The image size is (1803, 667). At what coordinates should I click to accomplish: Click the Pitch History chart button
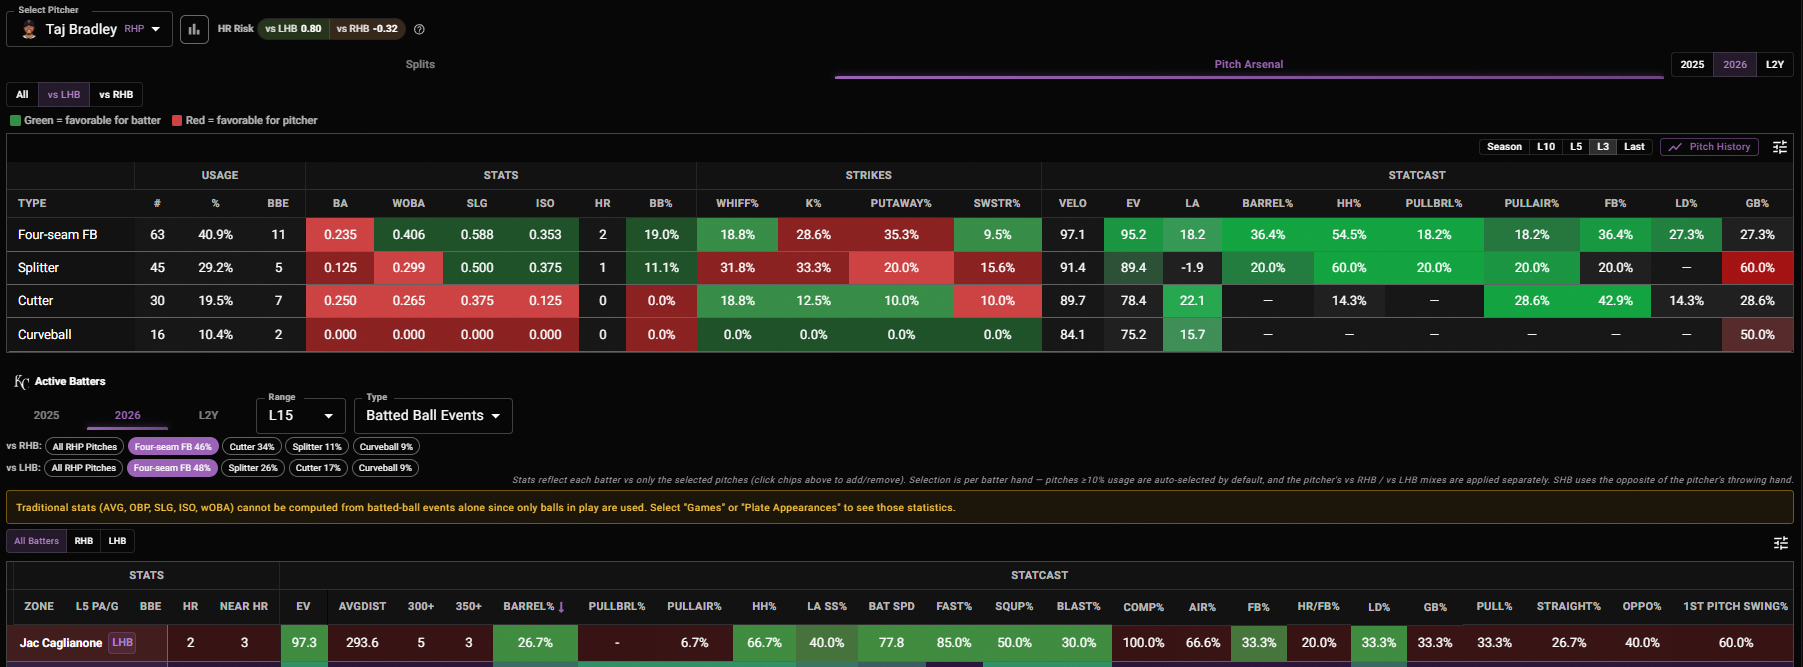[1709, 147]
